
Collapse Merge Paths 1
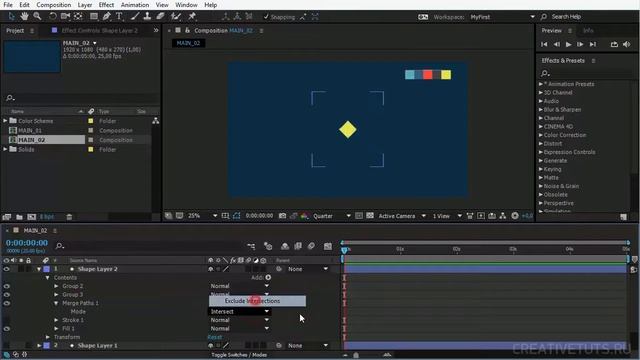[x=56, y=303]
